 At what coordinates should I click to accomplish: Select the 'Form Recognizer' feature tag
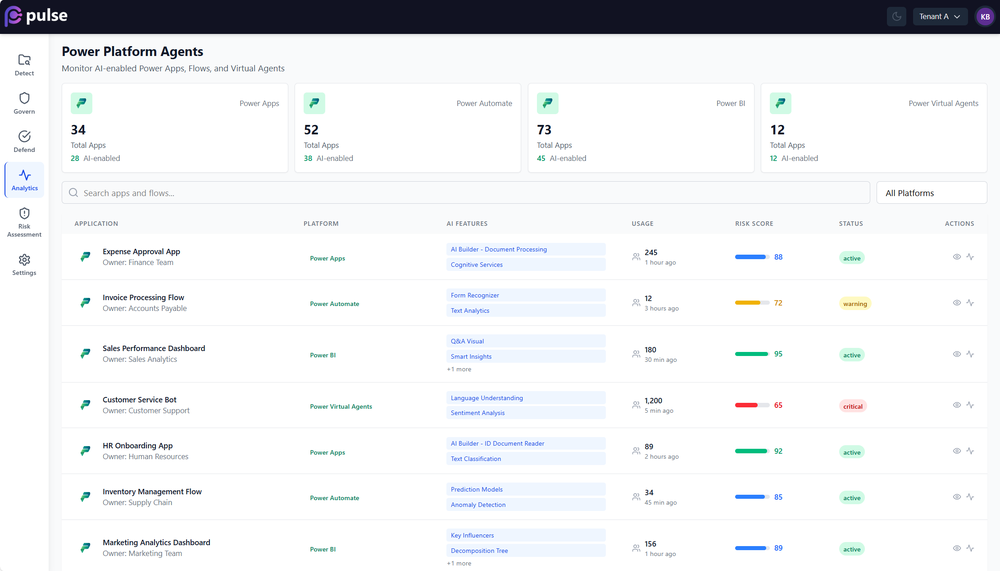[x=526, y=295]
